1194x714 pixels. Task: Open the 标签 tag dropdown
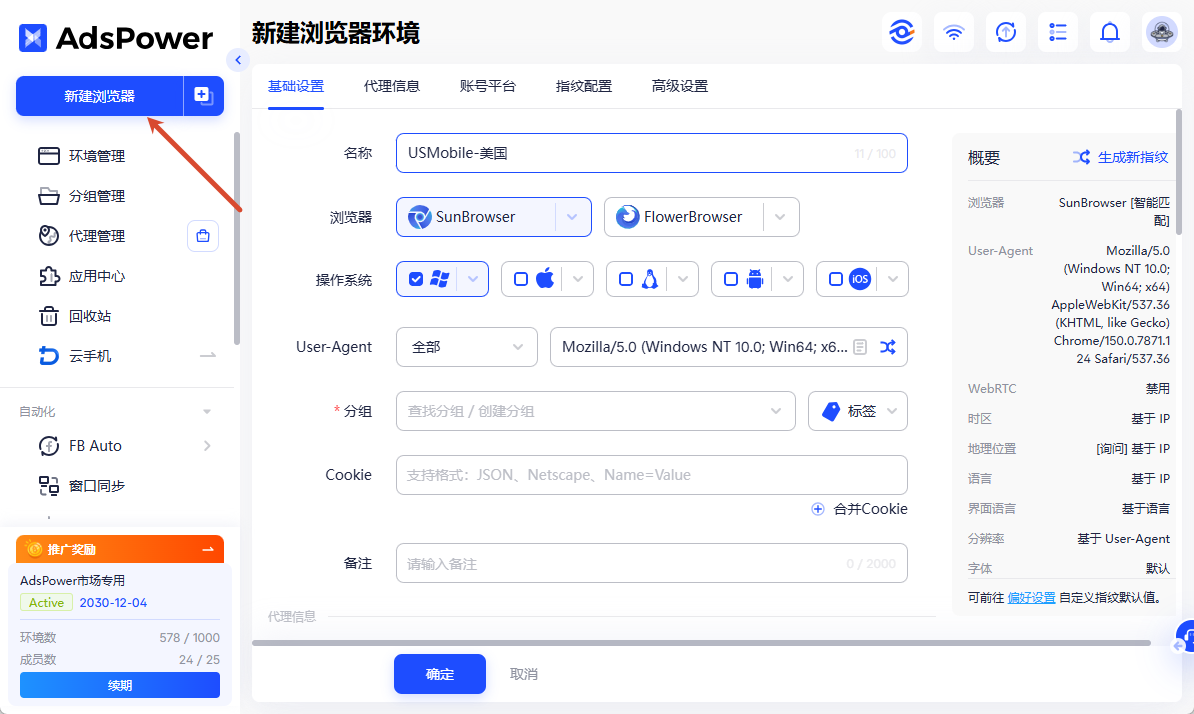857,411
